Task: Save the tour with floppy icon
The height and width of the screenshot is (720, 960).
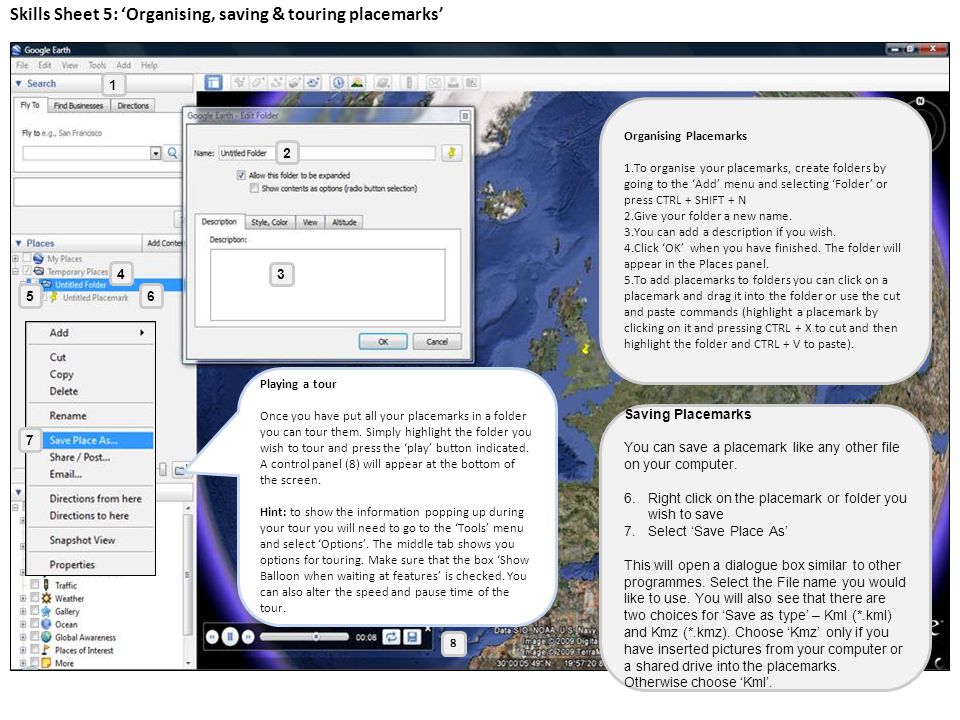Action: [412, 637]
